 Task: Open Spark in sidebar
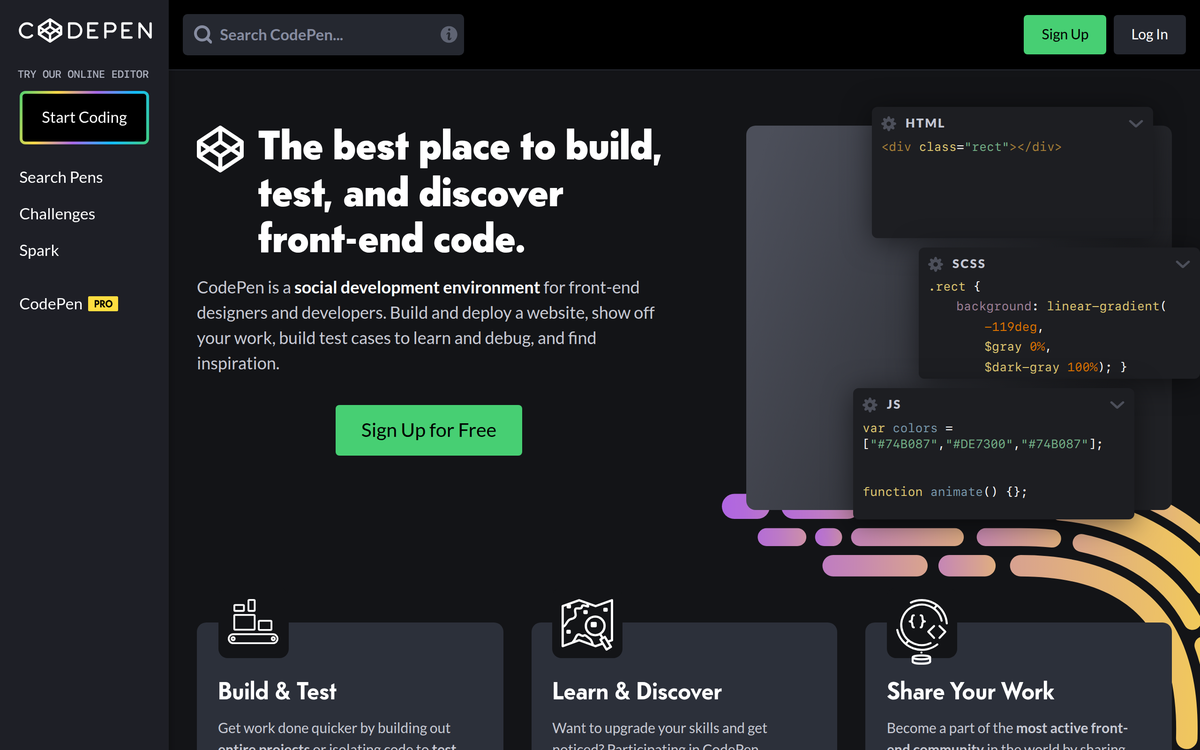(x=39, y=250)
